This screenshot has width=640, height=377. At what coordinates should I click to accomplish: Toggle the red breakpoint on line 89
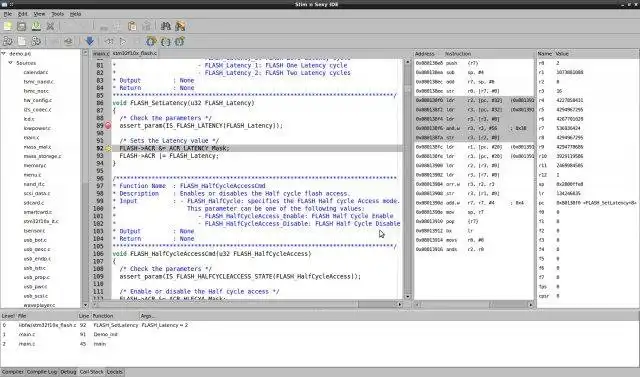(108, 126)
